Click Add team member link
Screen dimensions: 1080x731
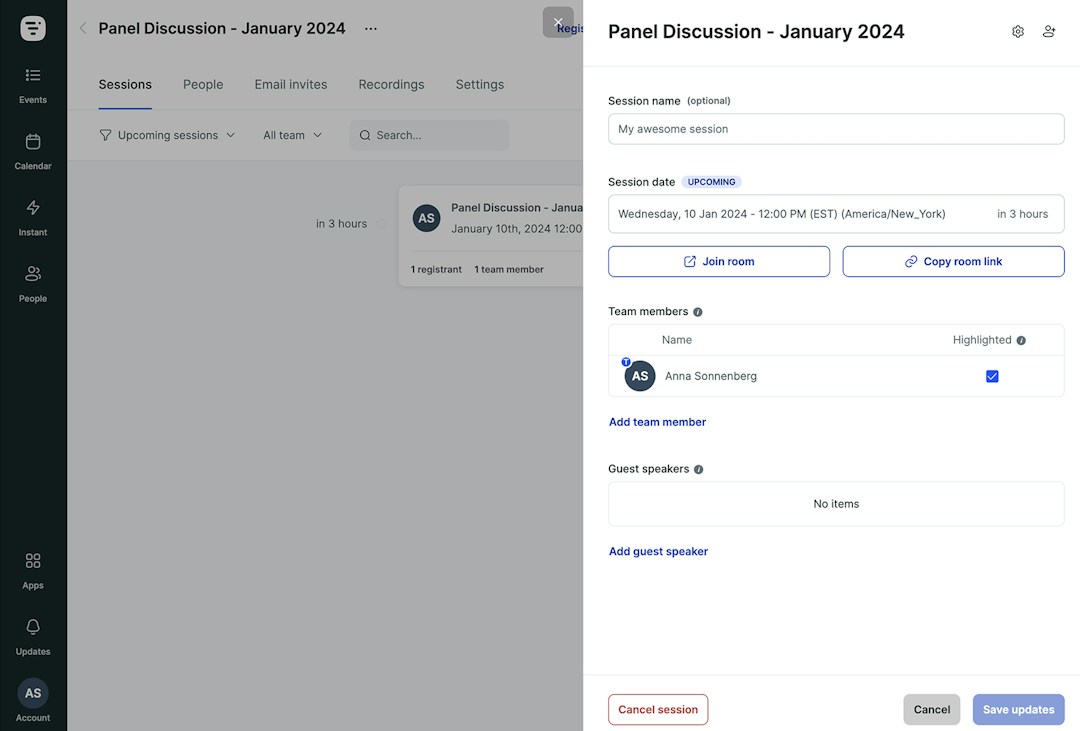tap(657, 422)
